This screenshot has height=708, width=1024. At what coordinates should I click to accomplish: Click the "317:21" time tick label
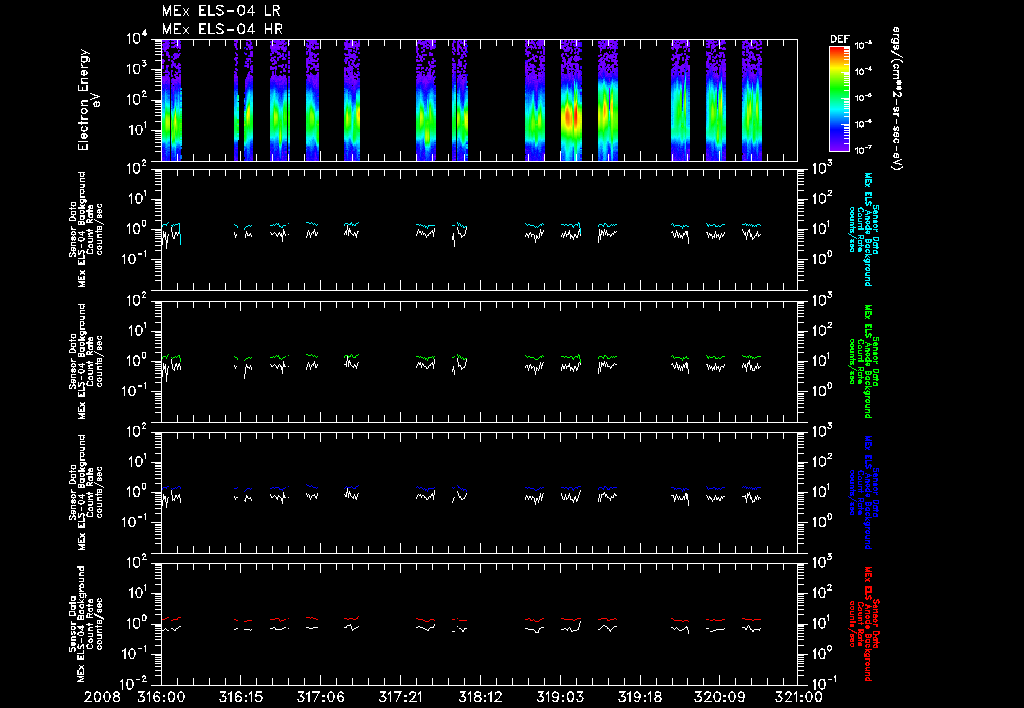[x=400, y=698]
